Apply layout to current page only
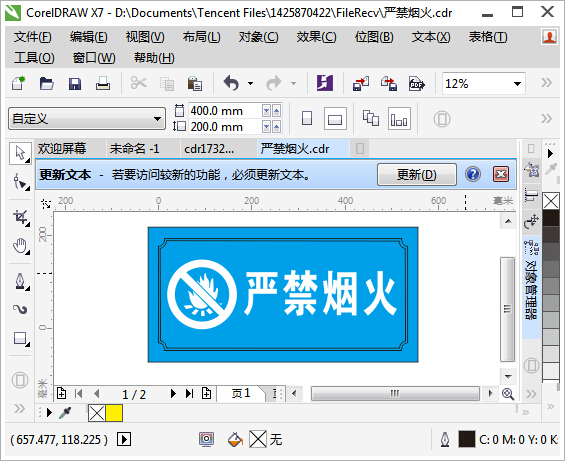Image resolution: width=565 pixels, height=461 pixels. (x=399, y=119)
